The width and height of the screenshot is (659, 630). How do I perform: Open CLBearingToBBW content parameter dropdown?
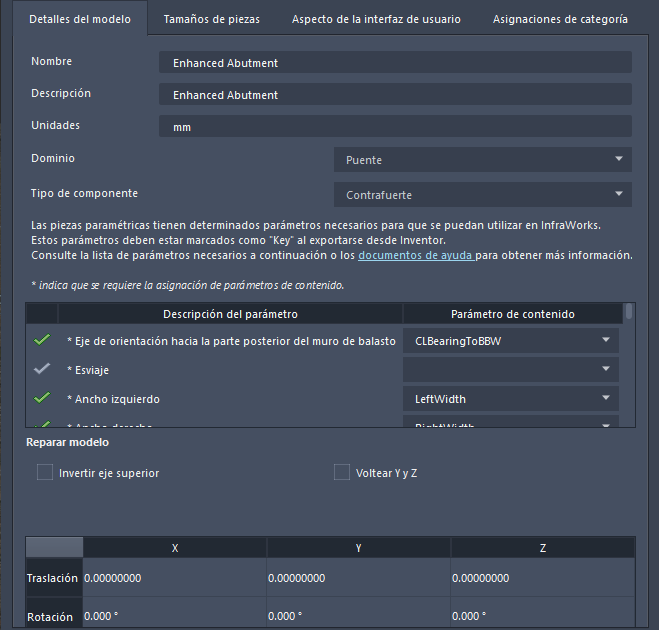[x=511, y=341]
